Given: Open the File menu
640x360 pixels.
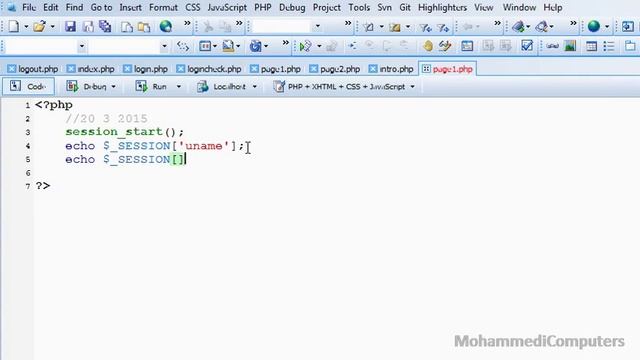Looking at the screenshot, I should pyautogui.click(x=29, y=7).
